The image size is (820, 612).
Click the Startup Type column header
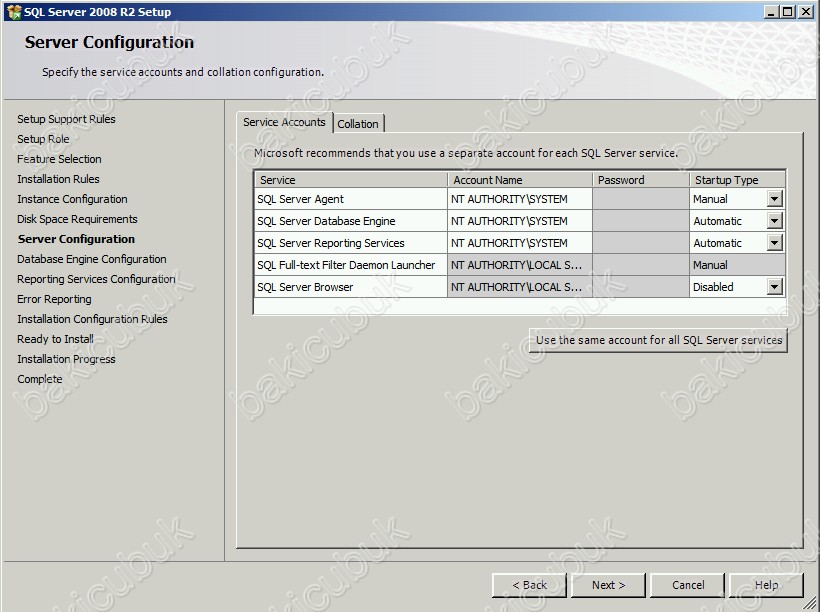737,180
